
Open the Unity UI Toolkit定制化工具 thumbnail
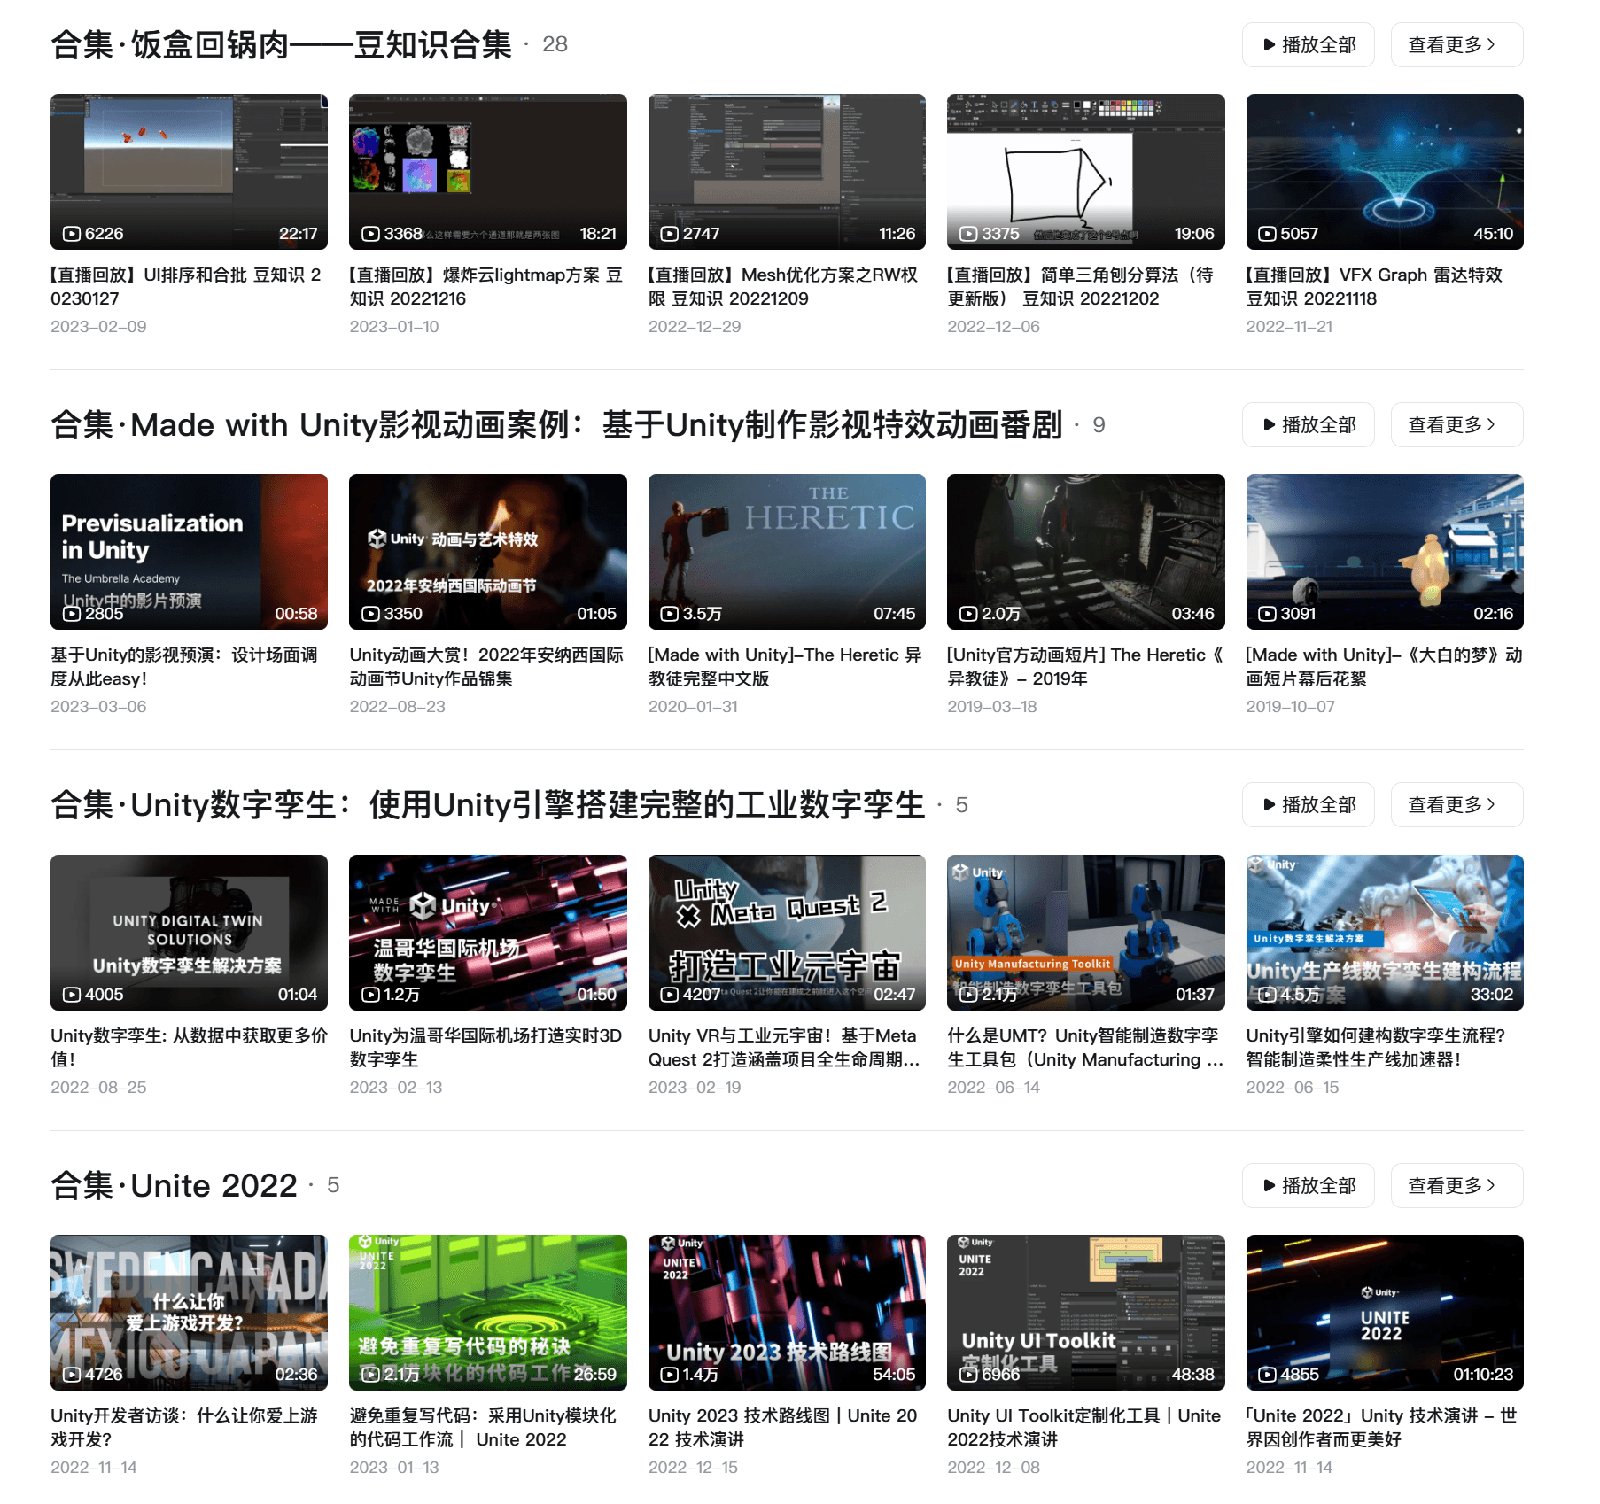1086,1313
